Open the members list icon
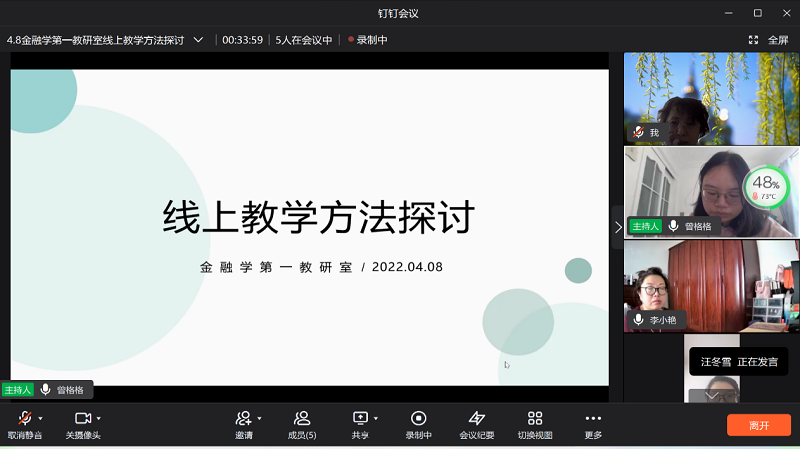The width and height of the screenshot is (800, 449). pos(302,418)
